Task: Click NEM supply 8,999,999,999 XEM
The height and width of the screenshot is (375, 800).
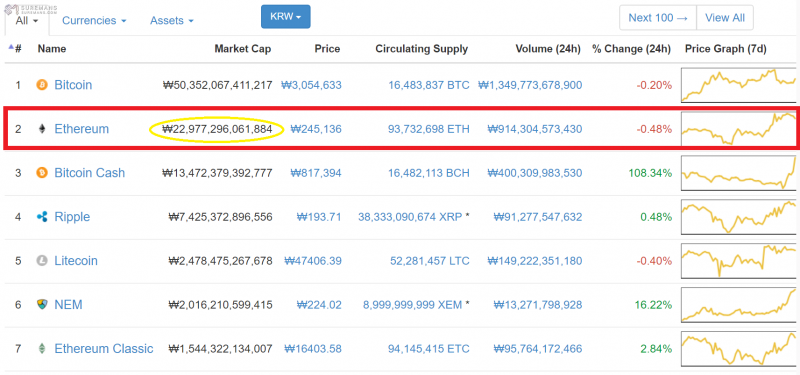Action: coord(413,305)
